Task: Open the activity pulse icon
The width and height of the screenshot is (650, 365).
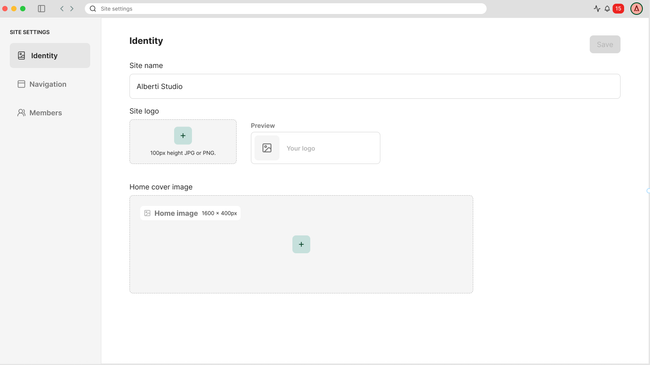Action: point(597,8)
